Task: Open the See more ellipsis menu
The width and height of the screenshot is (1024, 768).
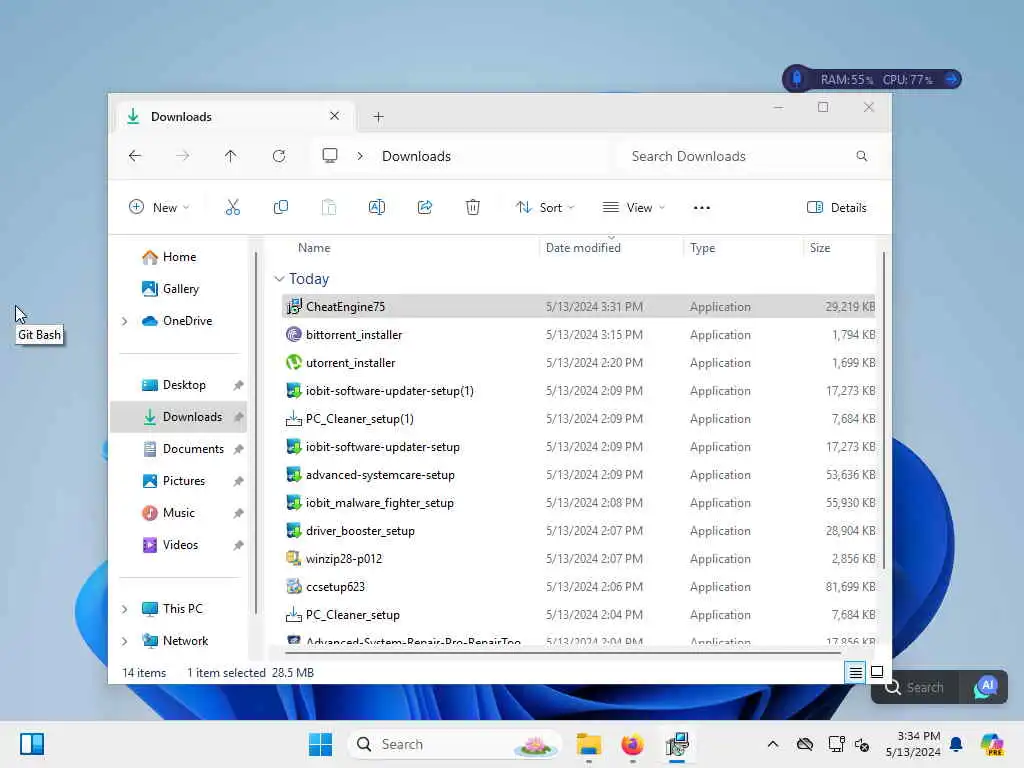Action: 701,208
